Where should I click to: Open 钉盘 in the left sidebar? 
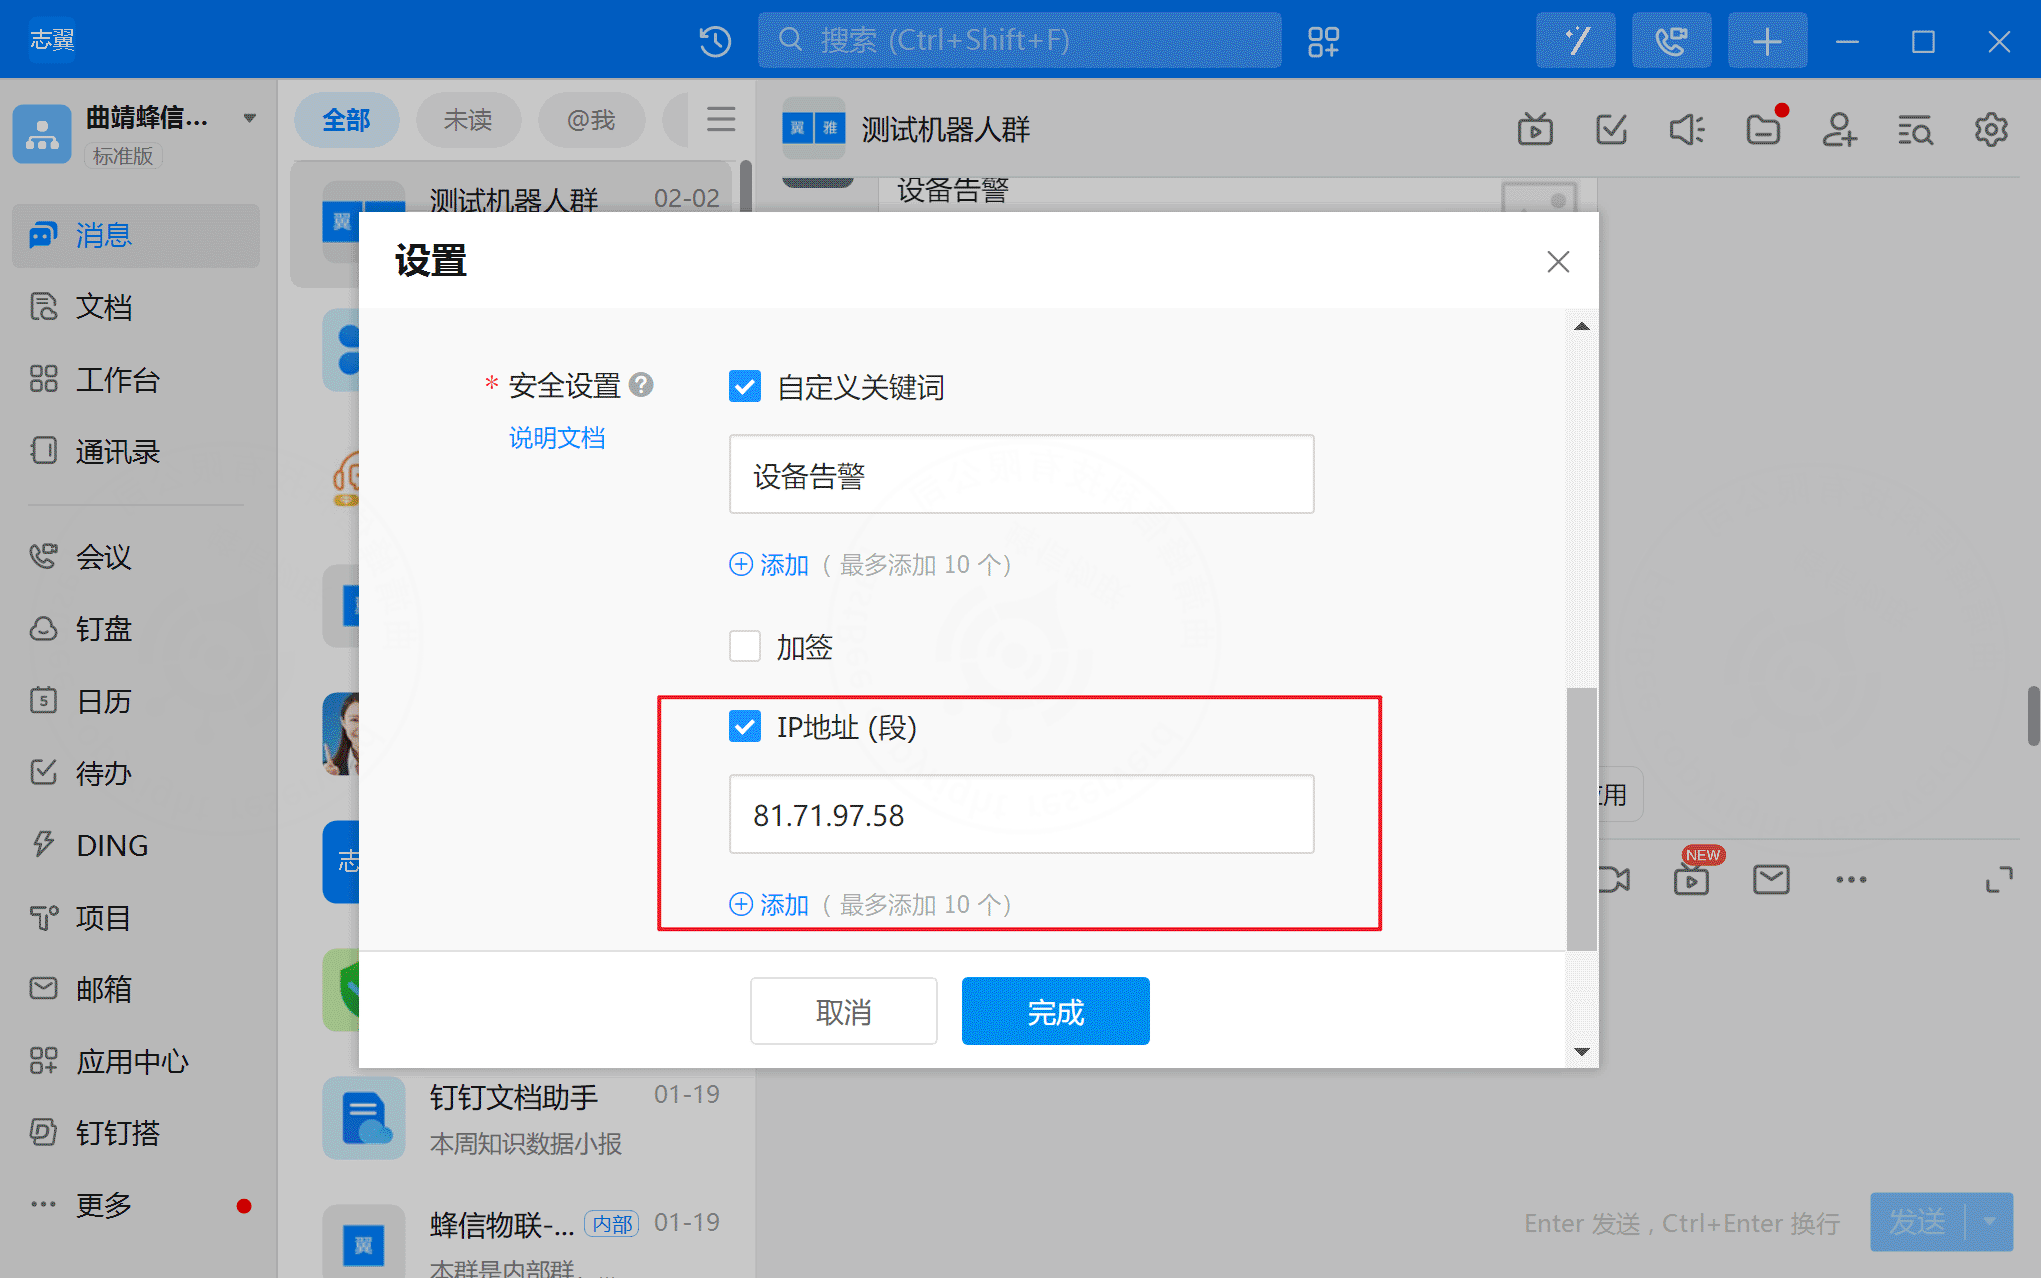click(136, 629)
